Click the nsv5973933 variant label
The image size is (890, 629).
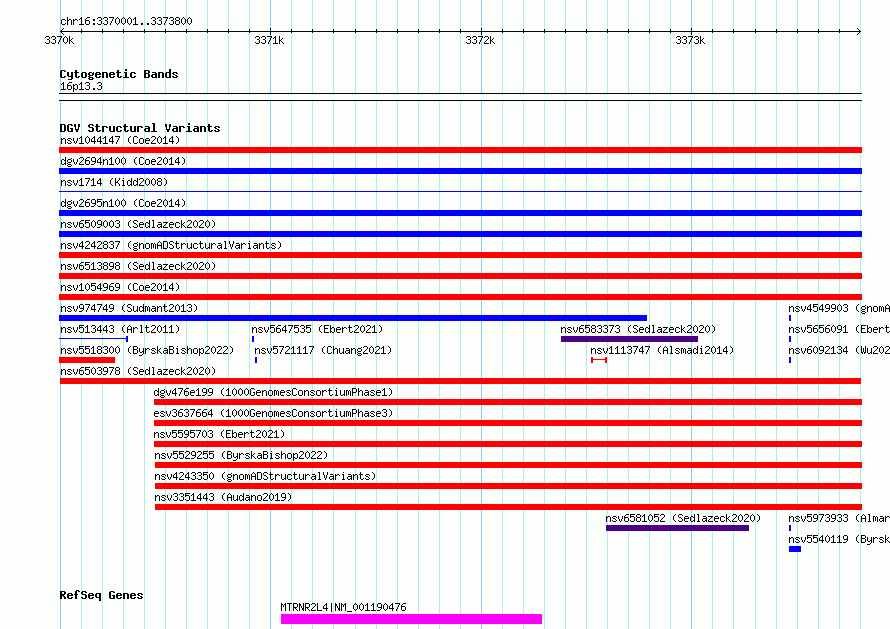tap(839, 518)
